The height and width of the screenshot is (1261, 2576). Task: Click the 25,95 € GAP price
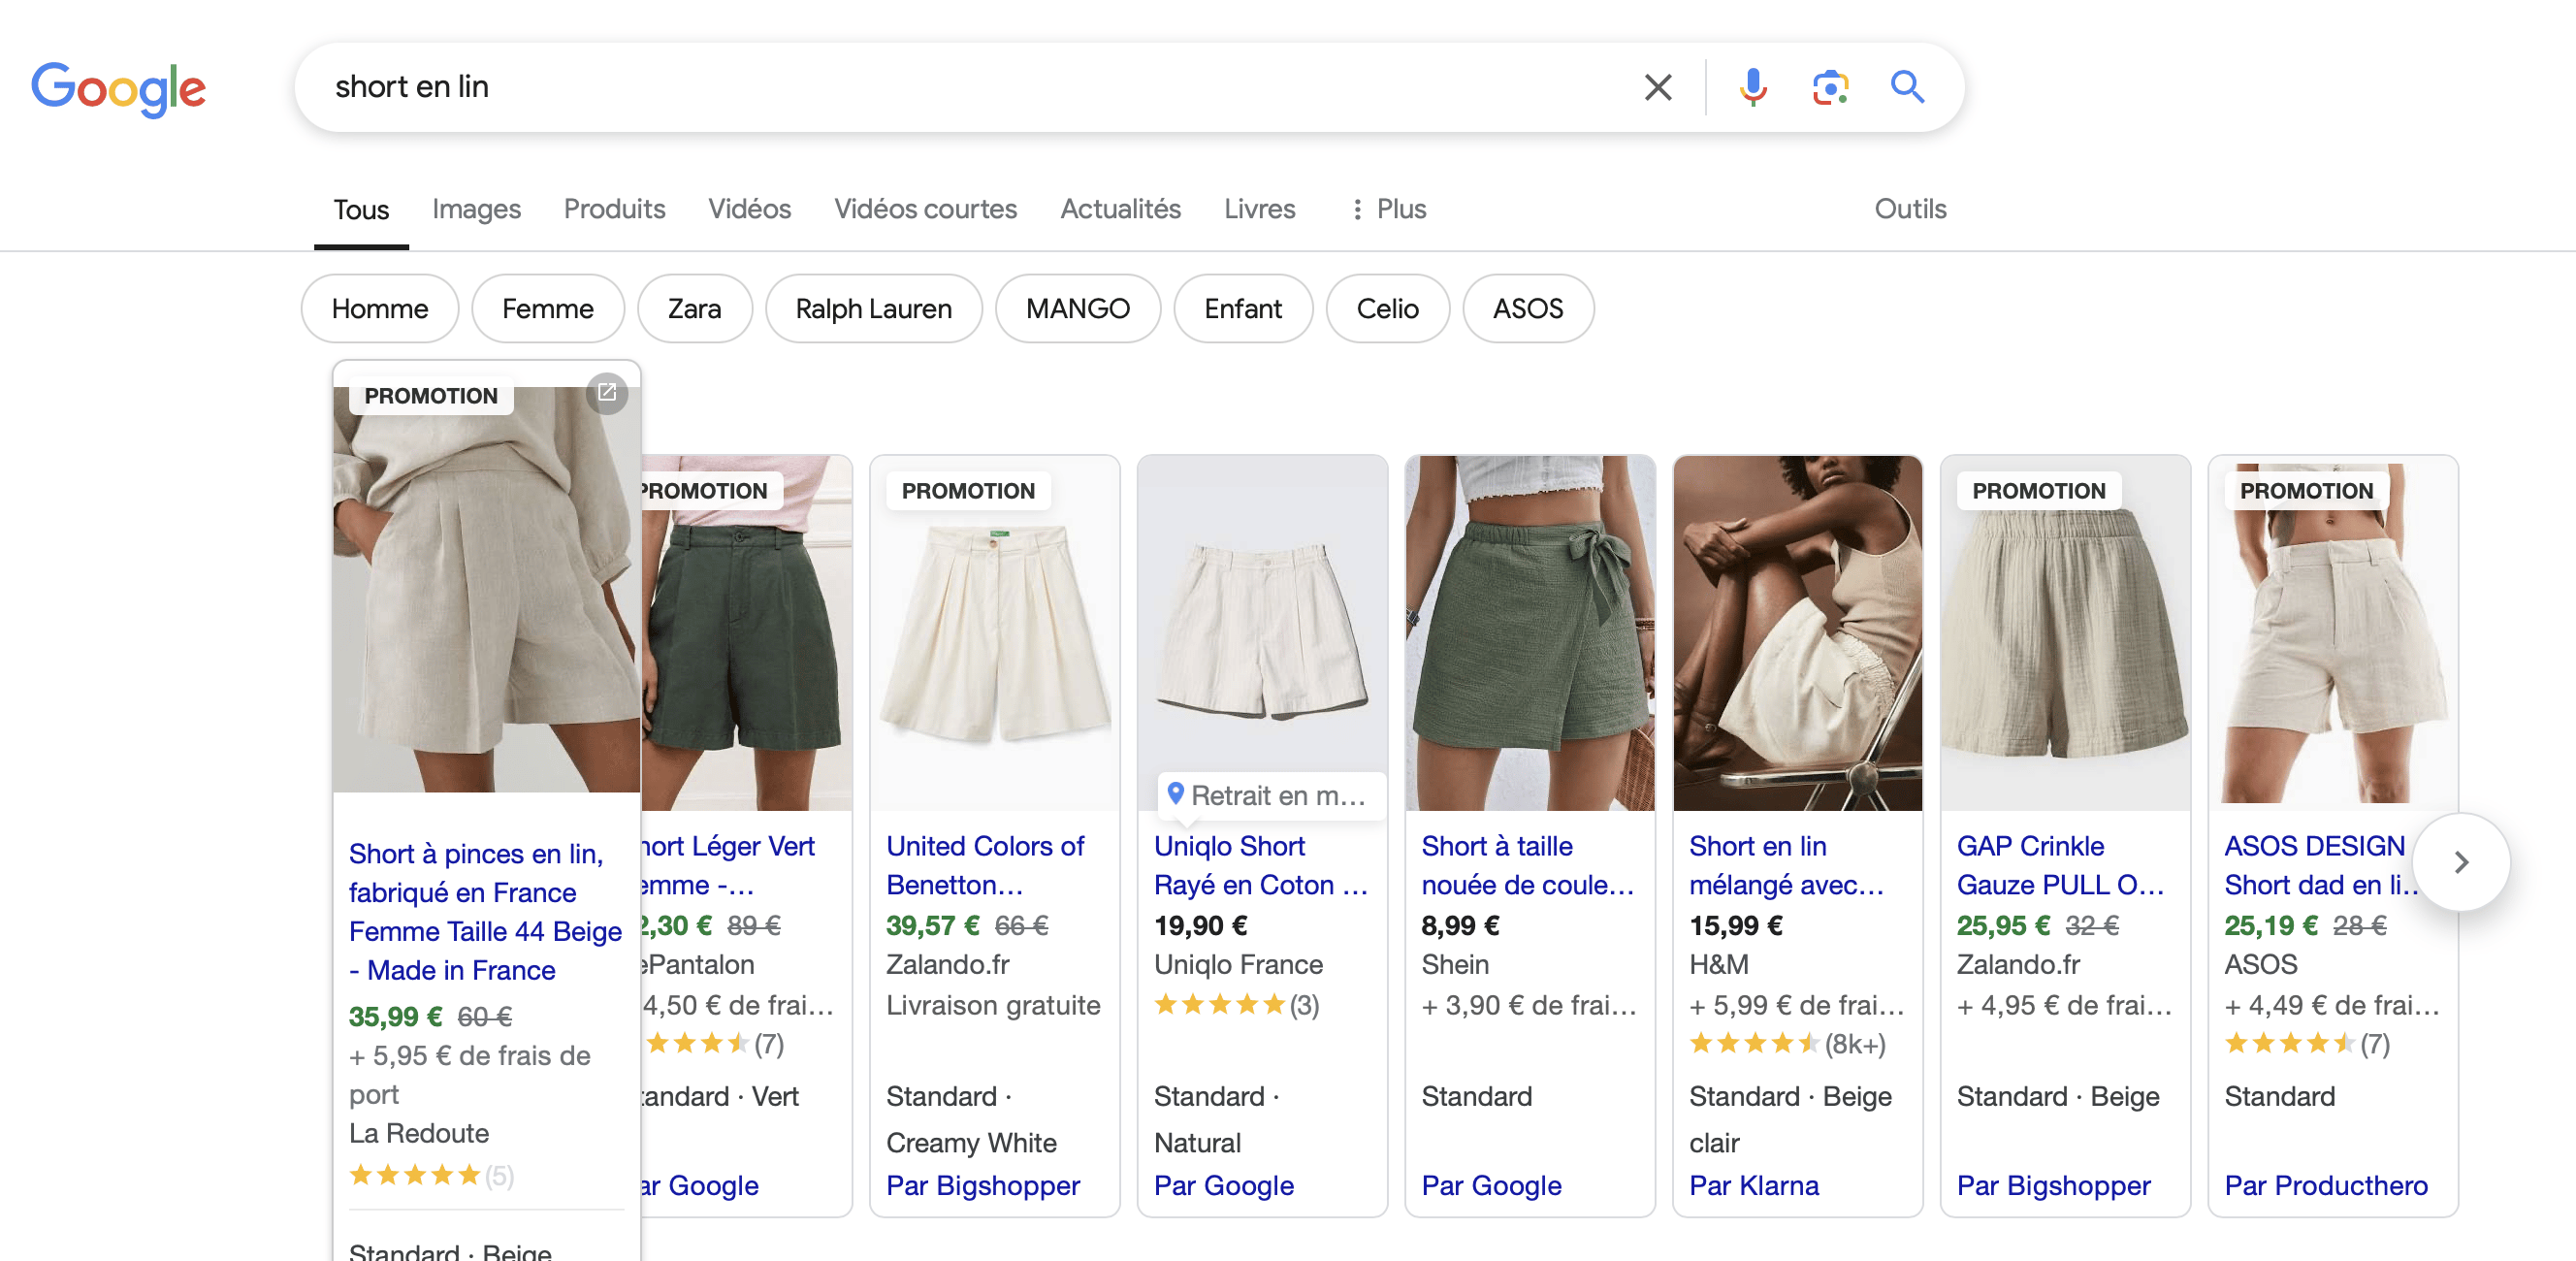pos(2003,925)
